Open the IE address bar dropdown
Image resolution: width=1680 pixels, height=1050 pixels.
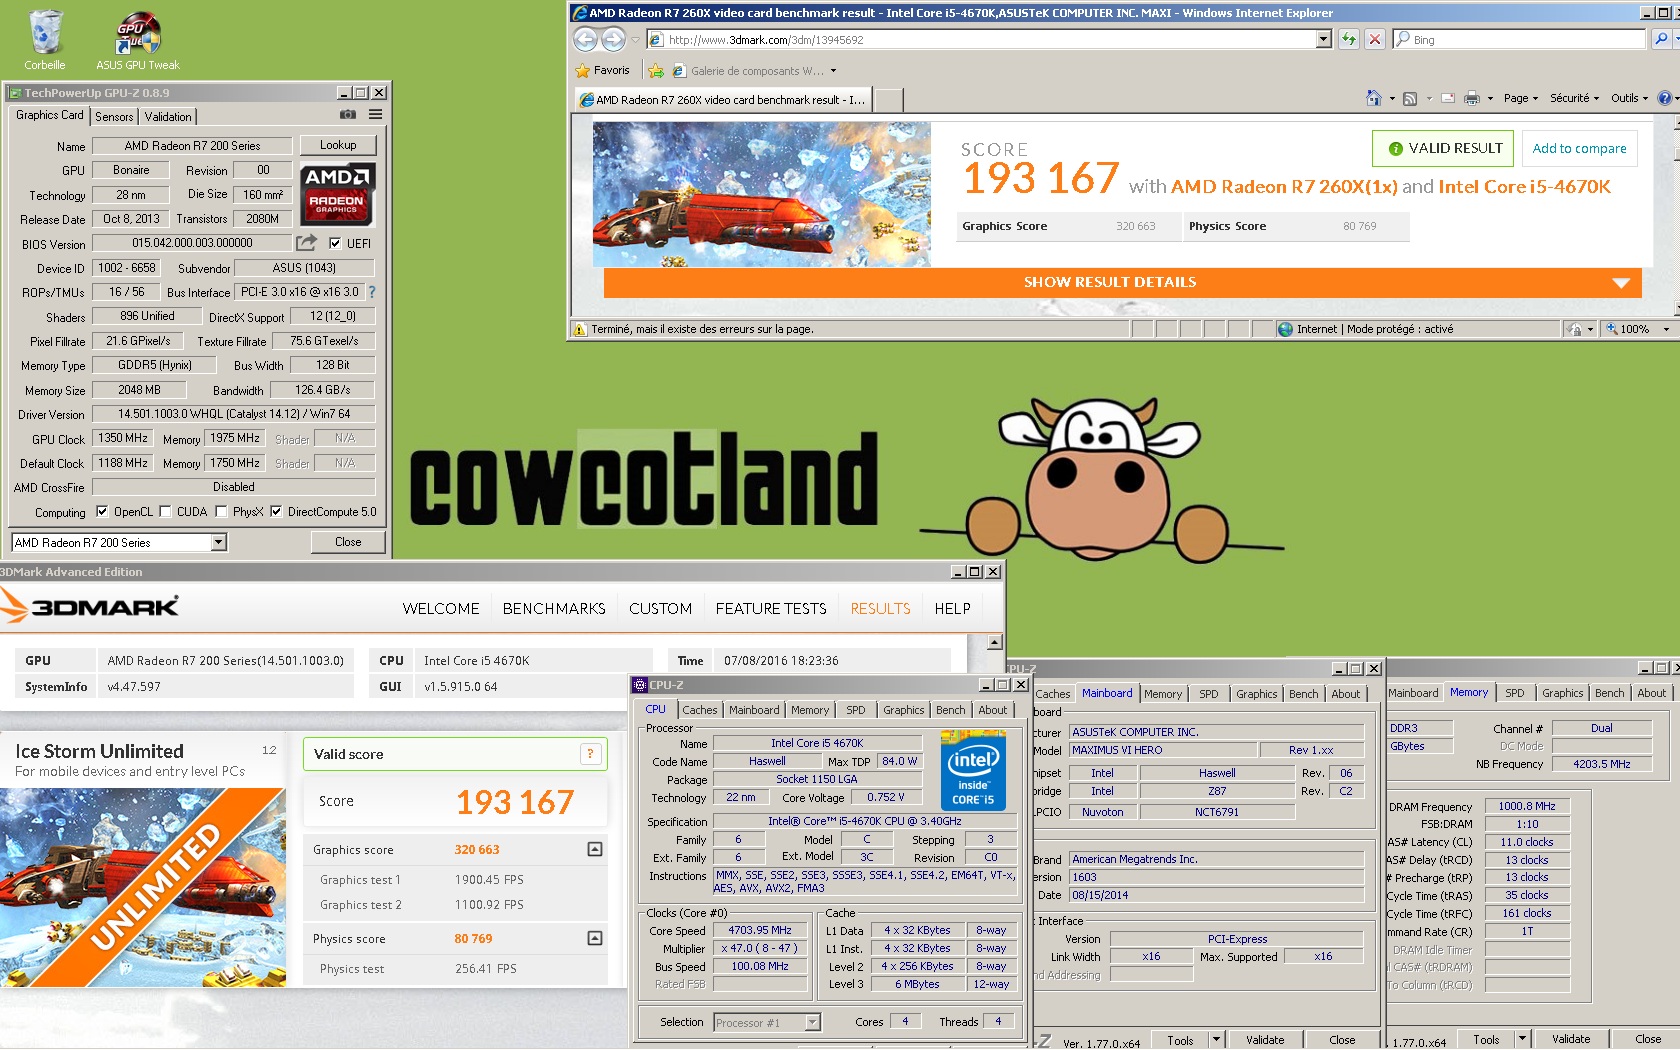[x=1324, y=40]
